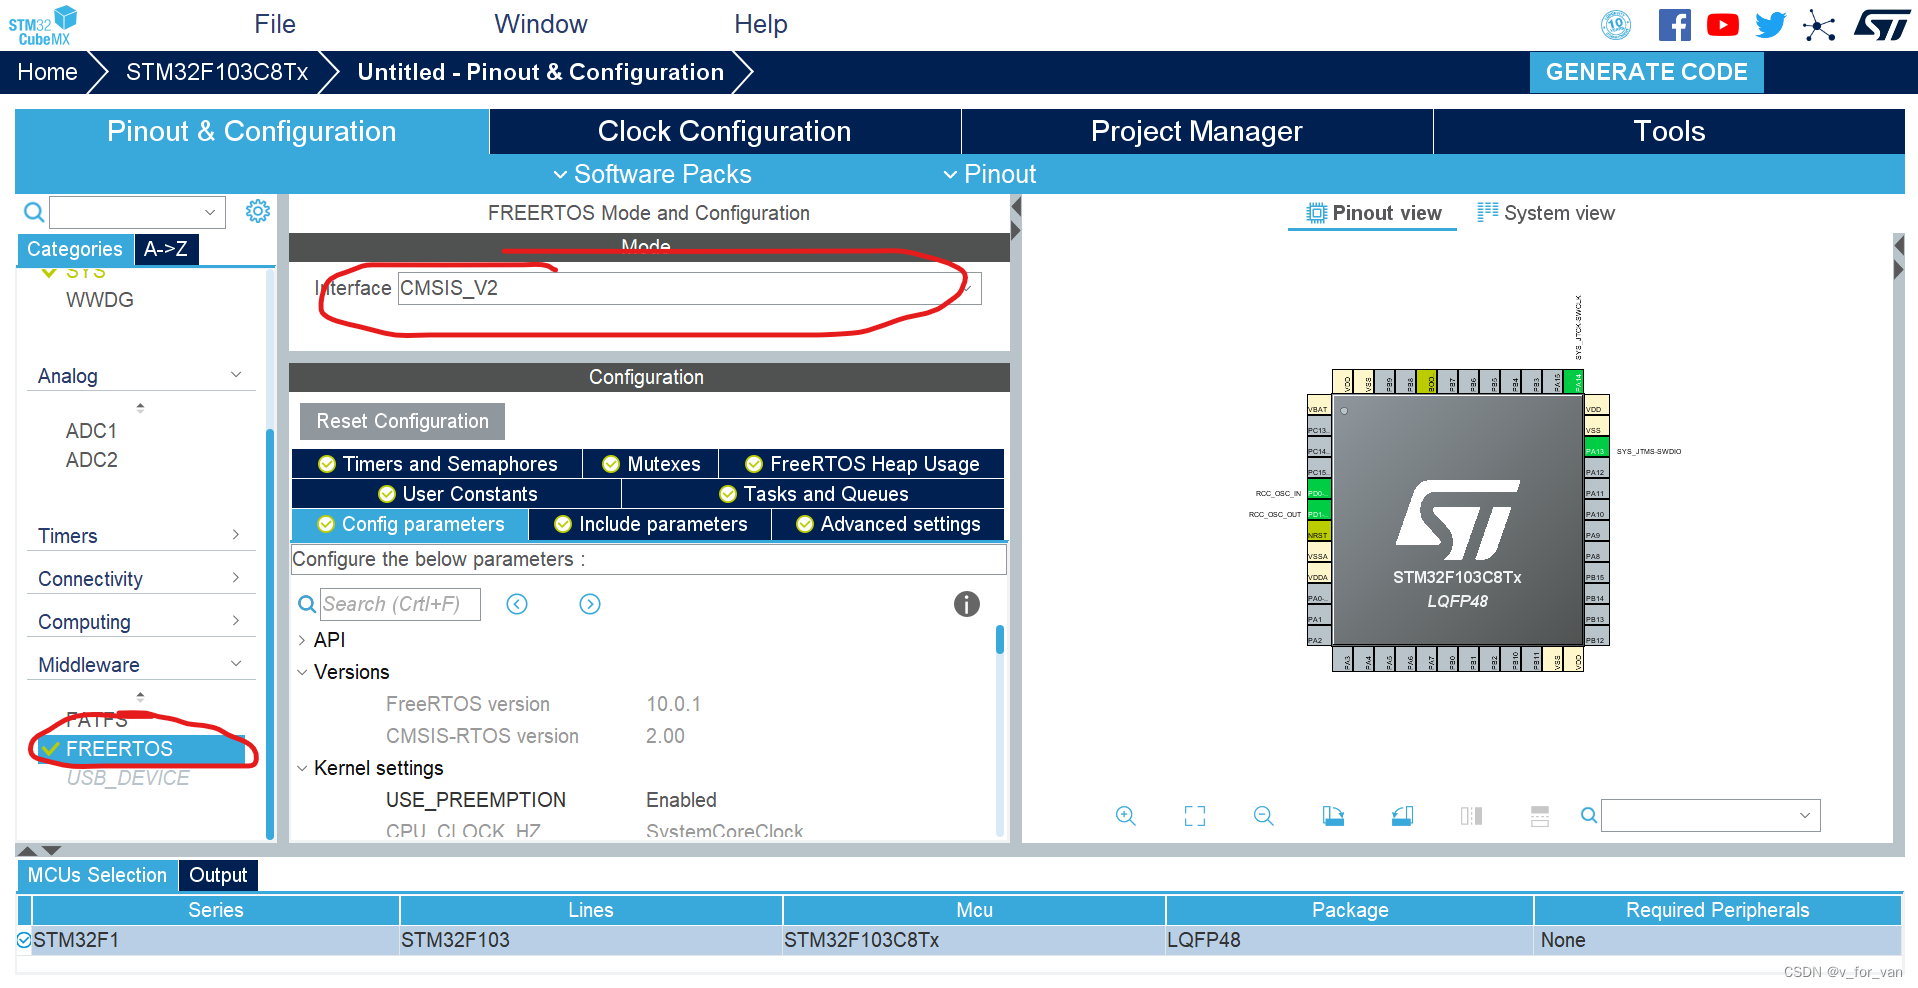Go to next parameter search result

pyautogui.click(x=590, y=604)
